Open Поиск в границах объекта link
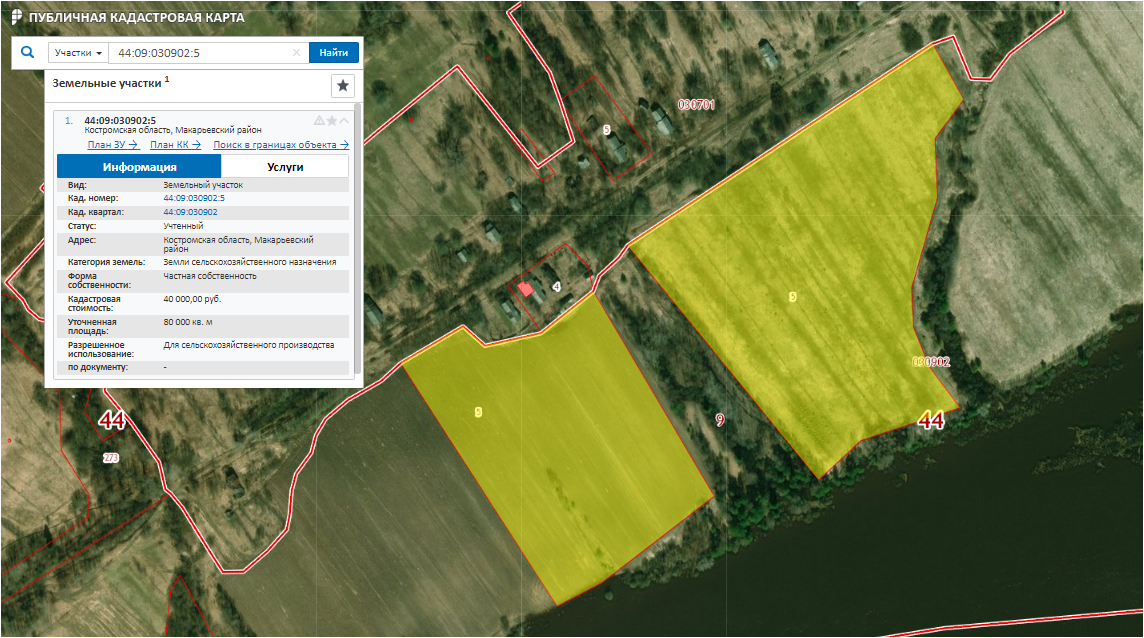Screen dimensions: 1144x638 (x=281, y=145)
